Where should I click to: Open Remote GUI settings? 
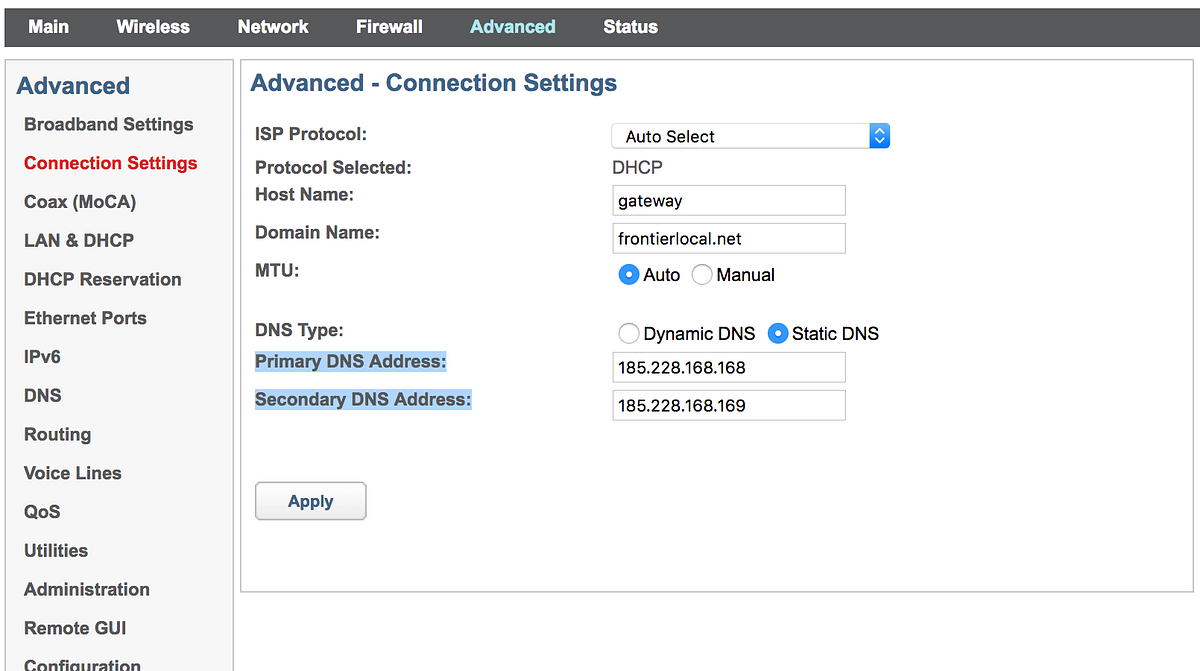tap(74, 628)
